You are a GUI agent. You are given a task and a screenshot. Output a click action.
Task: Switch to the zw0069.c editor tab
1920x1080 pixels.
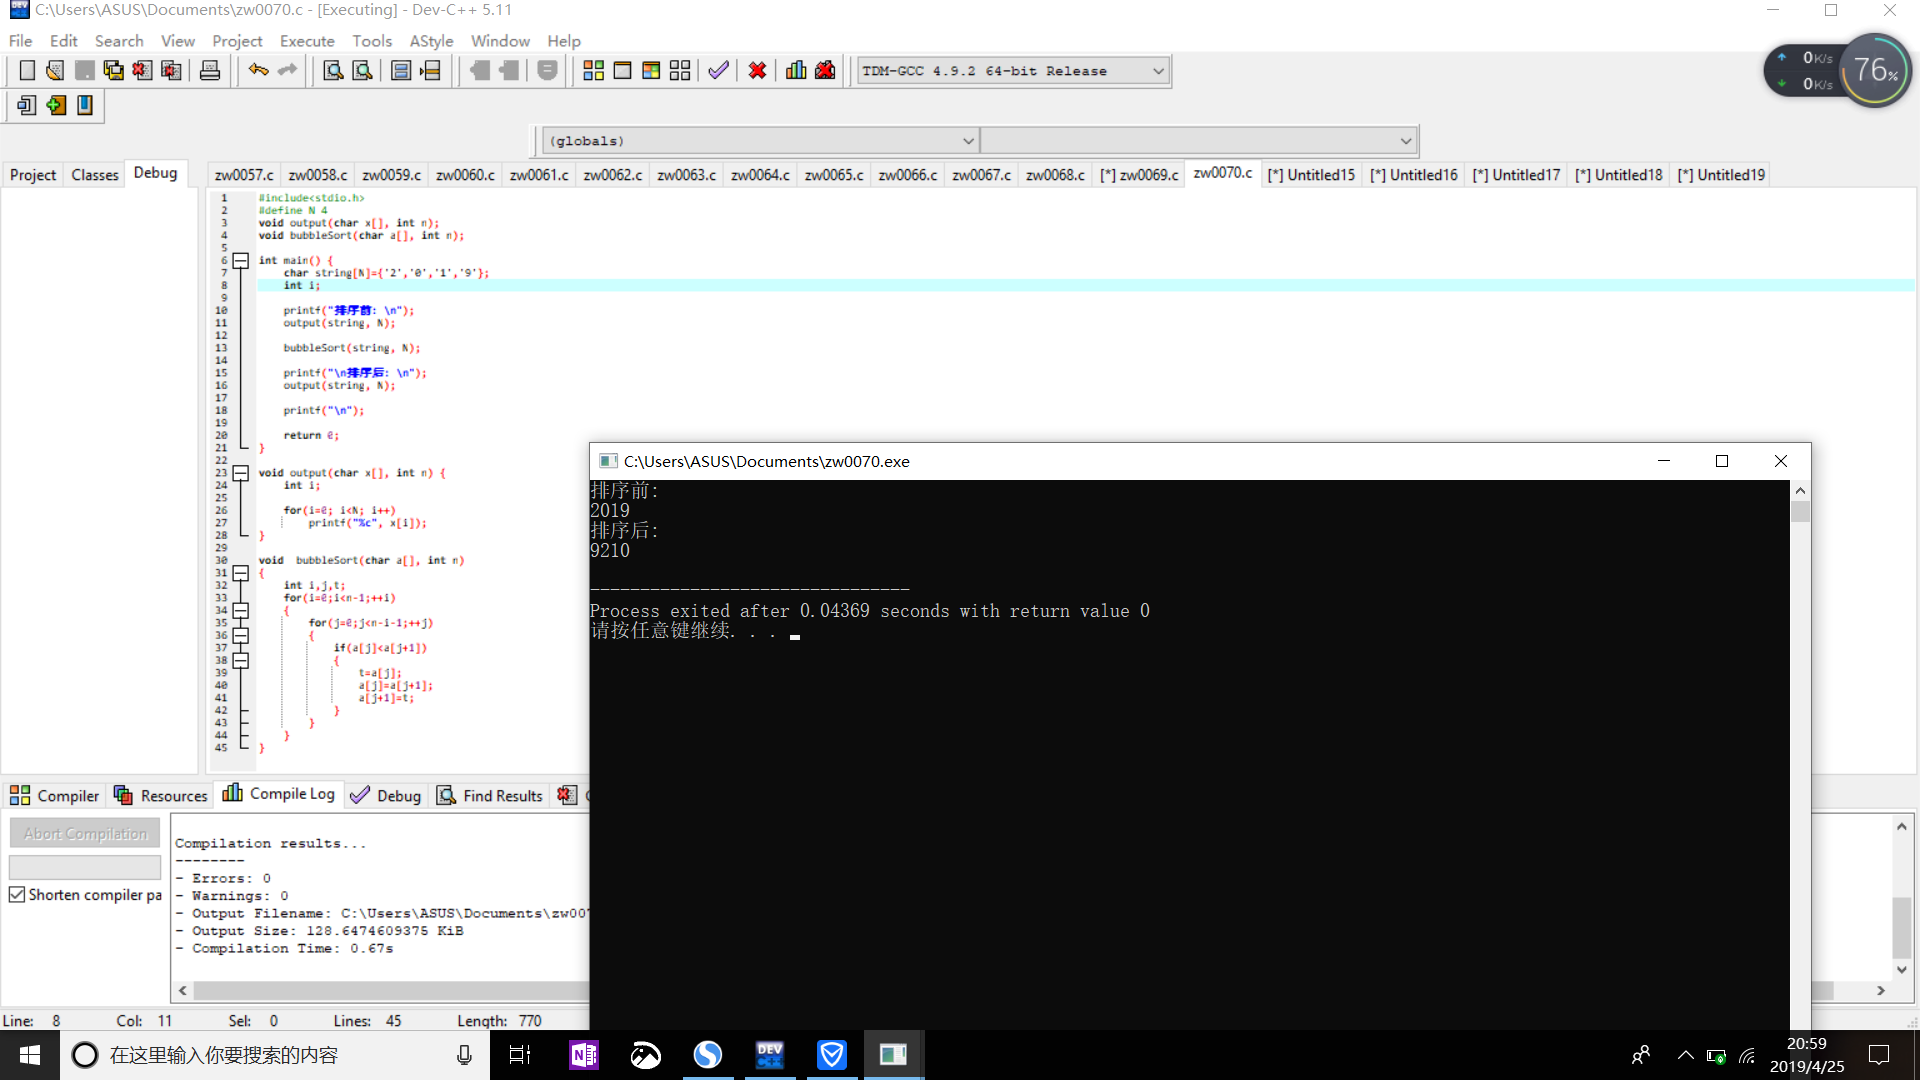[x=1139, y=175]
